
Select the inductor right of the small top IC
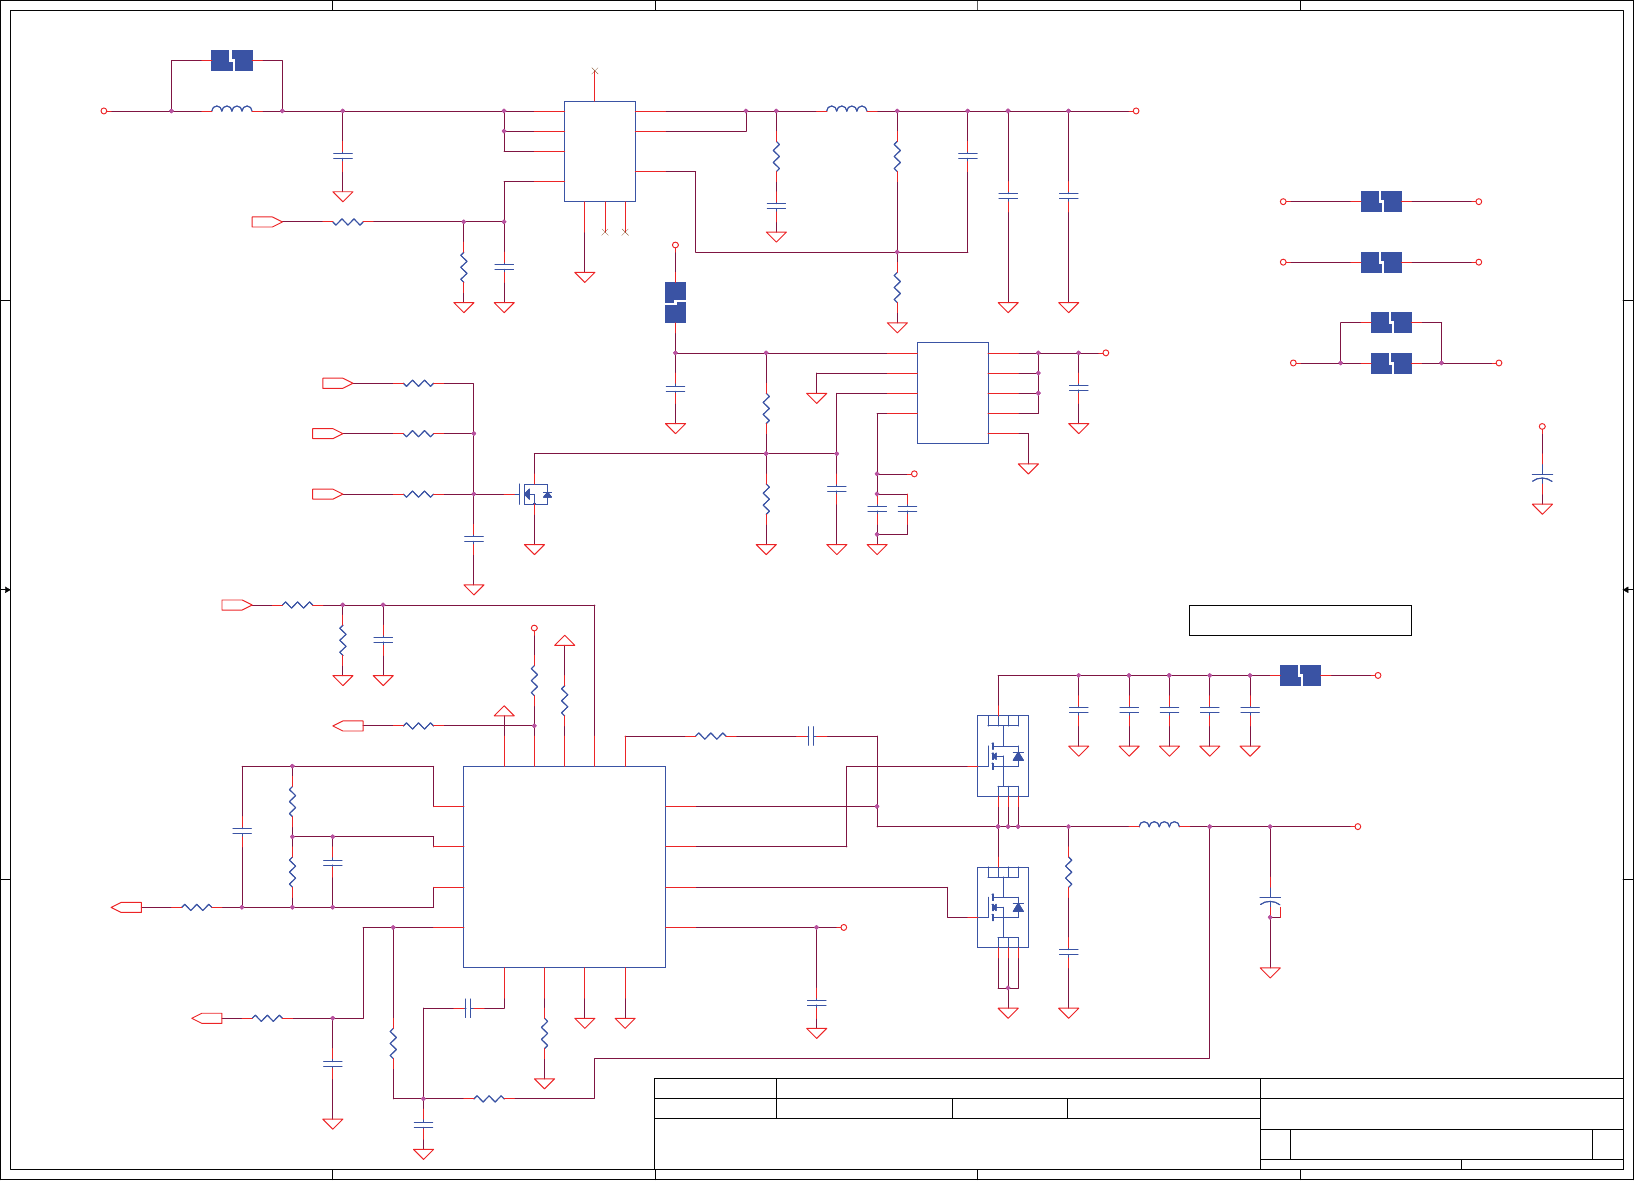point(847,109)
